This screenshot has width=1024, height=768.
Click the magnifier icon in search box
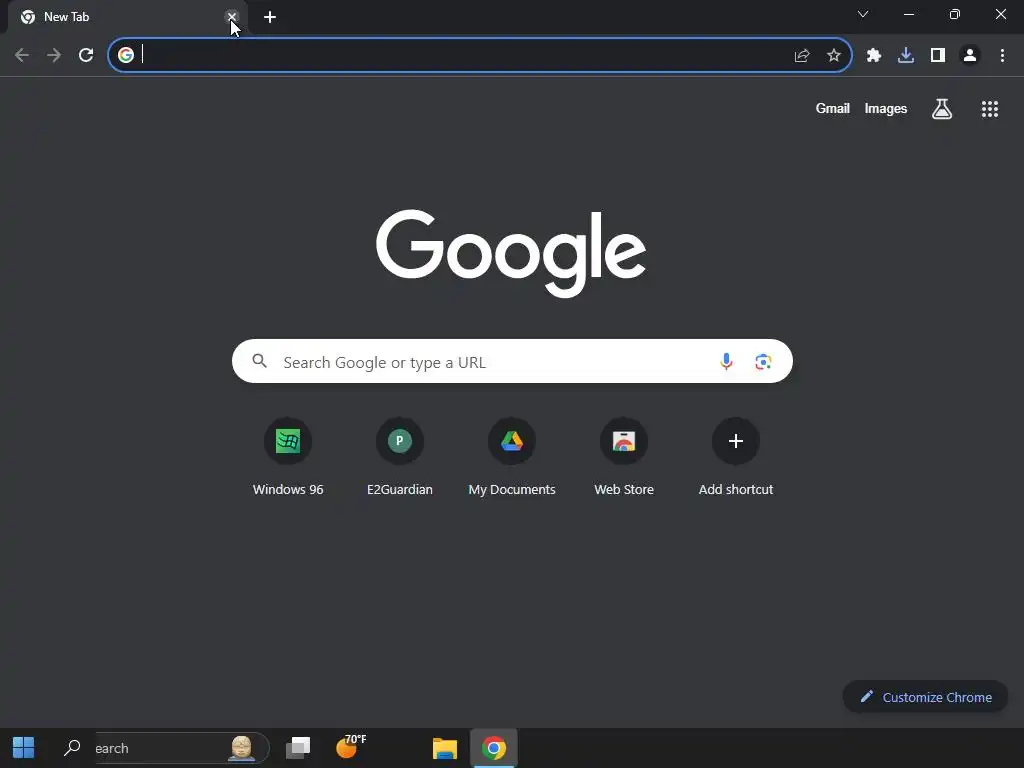pos(259,361)
